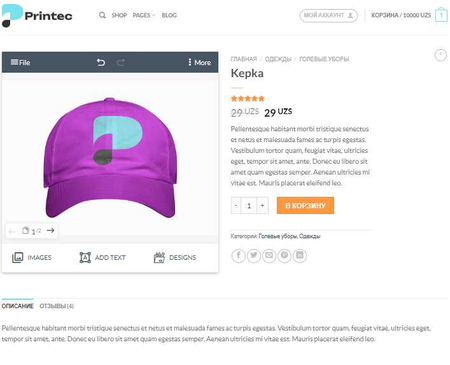Viewport: 450px width, 365px height.
Task: Open the Designs library
Action: 175,258
